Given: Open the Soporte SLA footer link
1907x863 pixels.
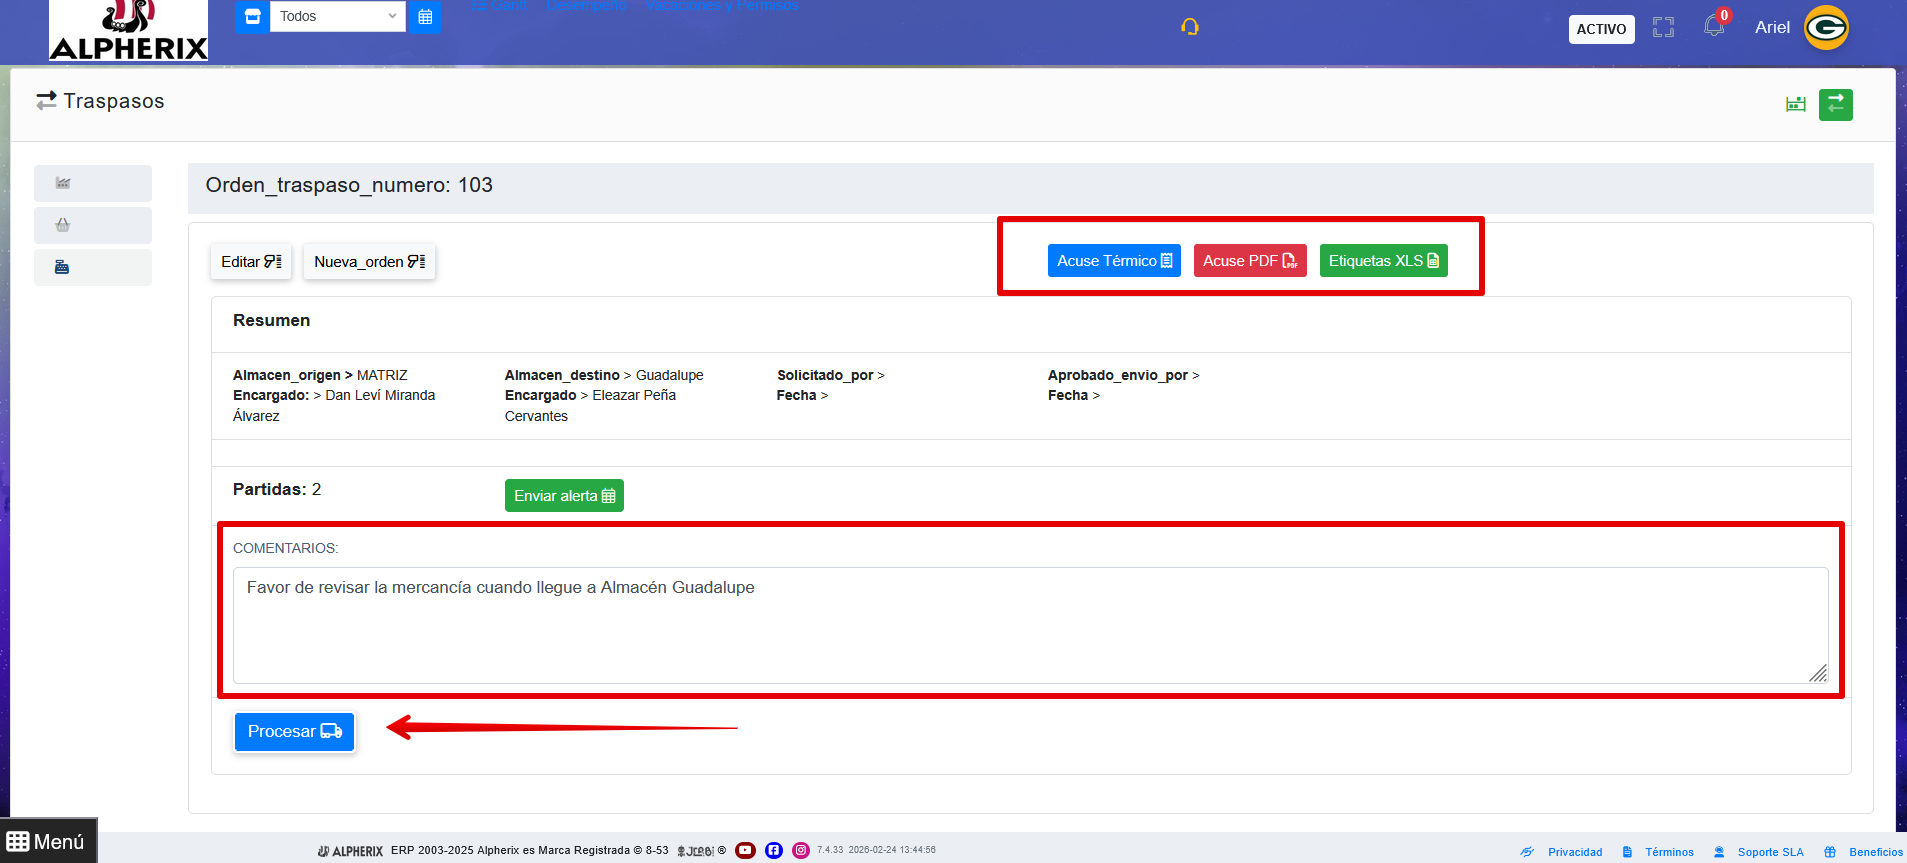Looking at the screenshot, I should pyautogui.click(x=1769, y=852).
